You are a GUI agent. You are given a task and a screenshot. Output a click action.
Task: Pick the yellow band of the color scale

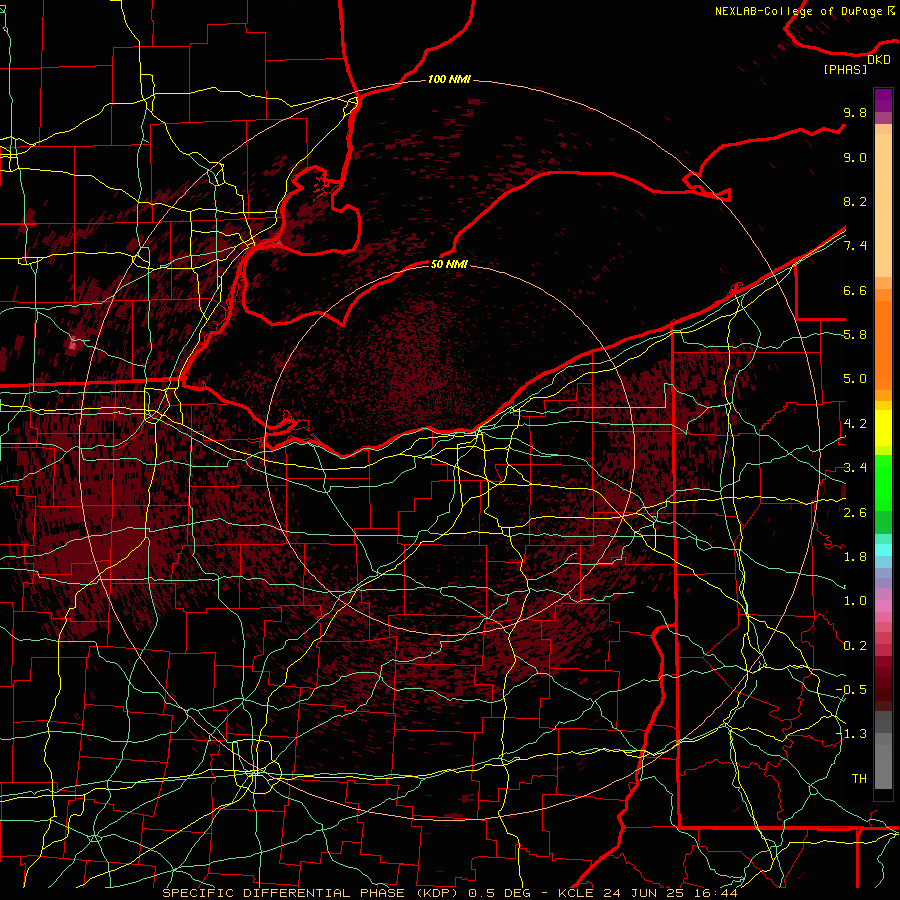tap(883, 428)
